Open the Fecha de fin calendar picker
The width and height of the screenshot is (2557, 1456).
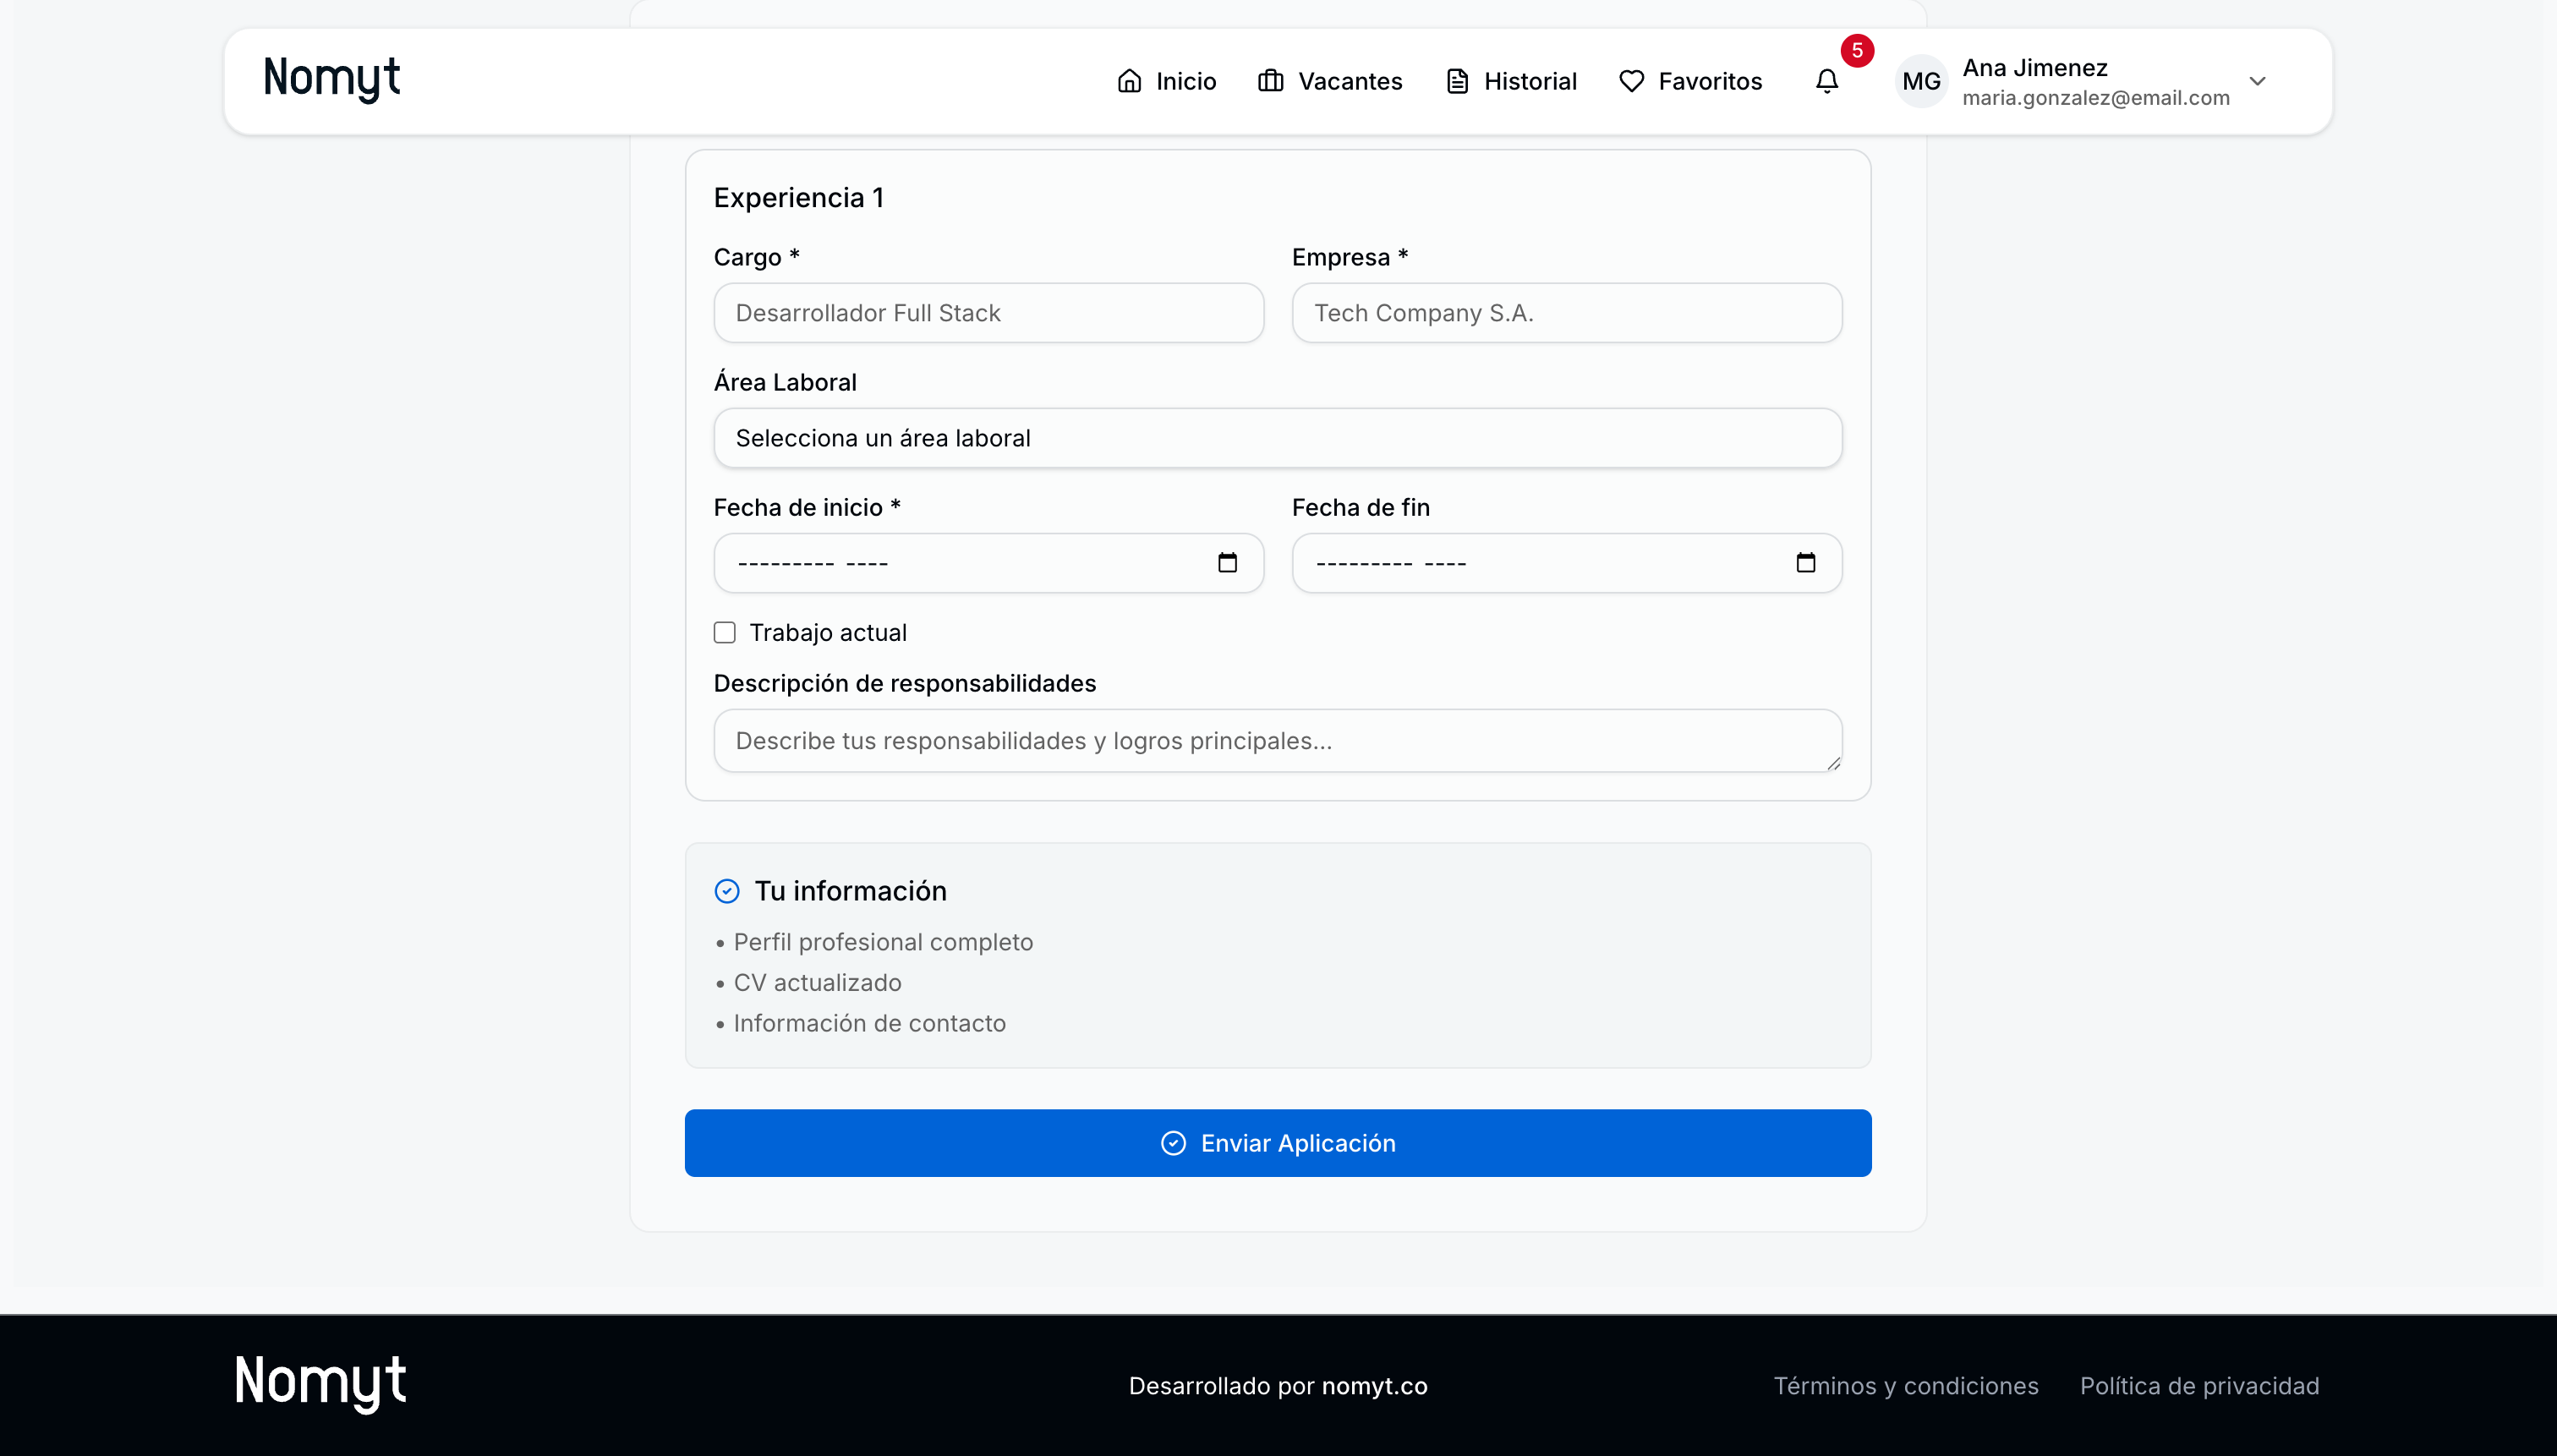pos(1805,563)
